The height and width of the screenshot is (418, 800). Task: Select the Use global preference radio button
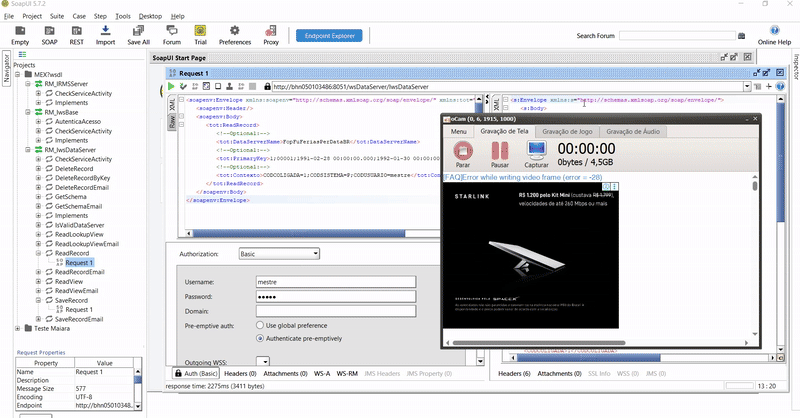click(260, 325)
